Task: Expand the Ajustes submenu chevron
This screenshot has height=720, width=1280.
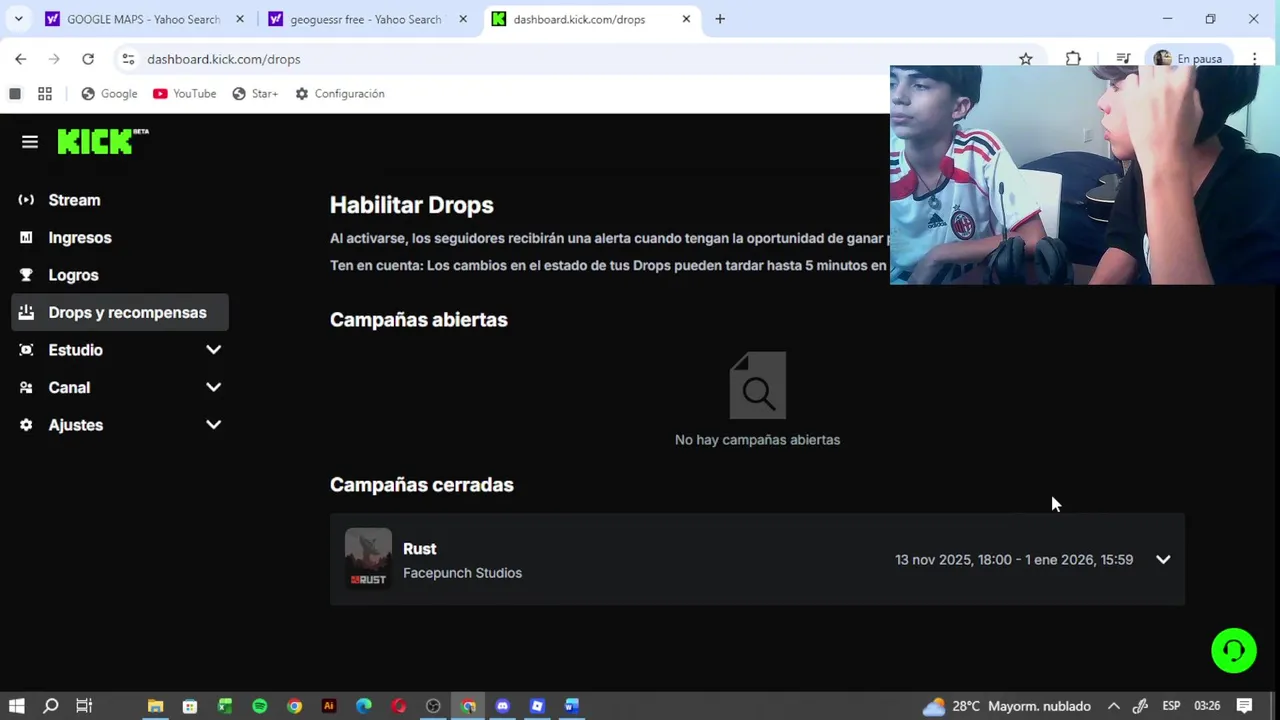Action: pos(213,425)
